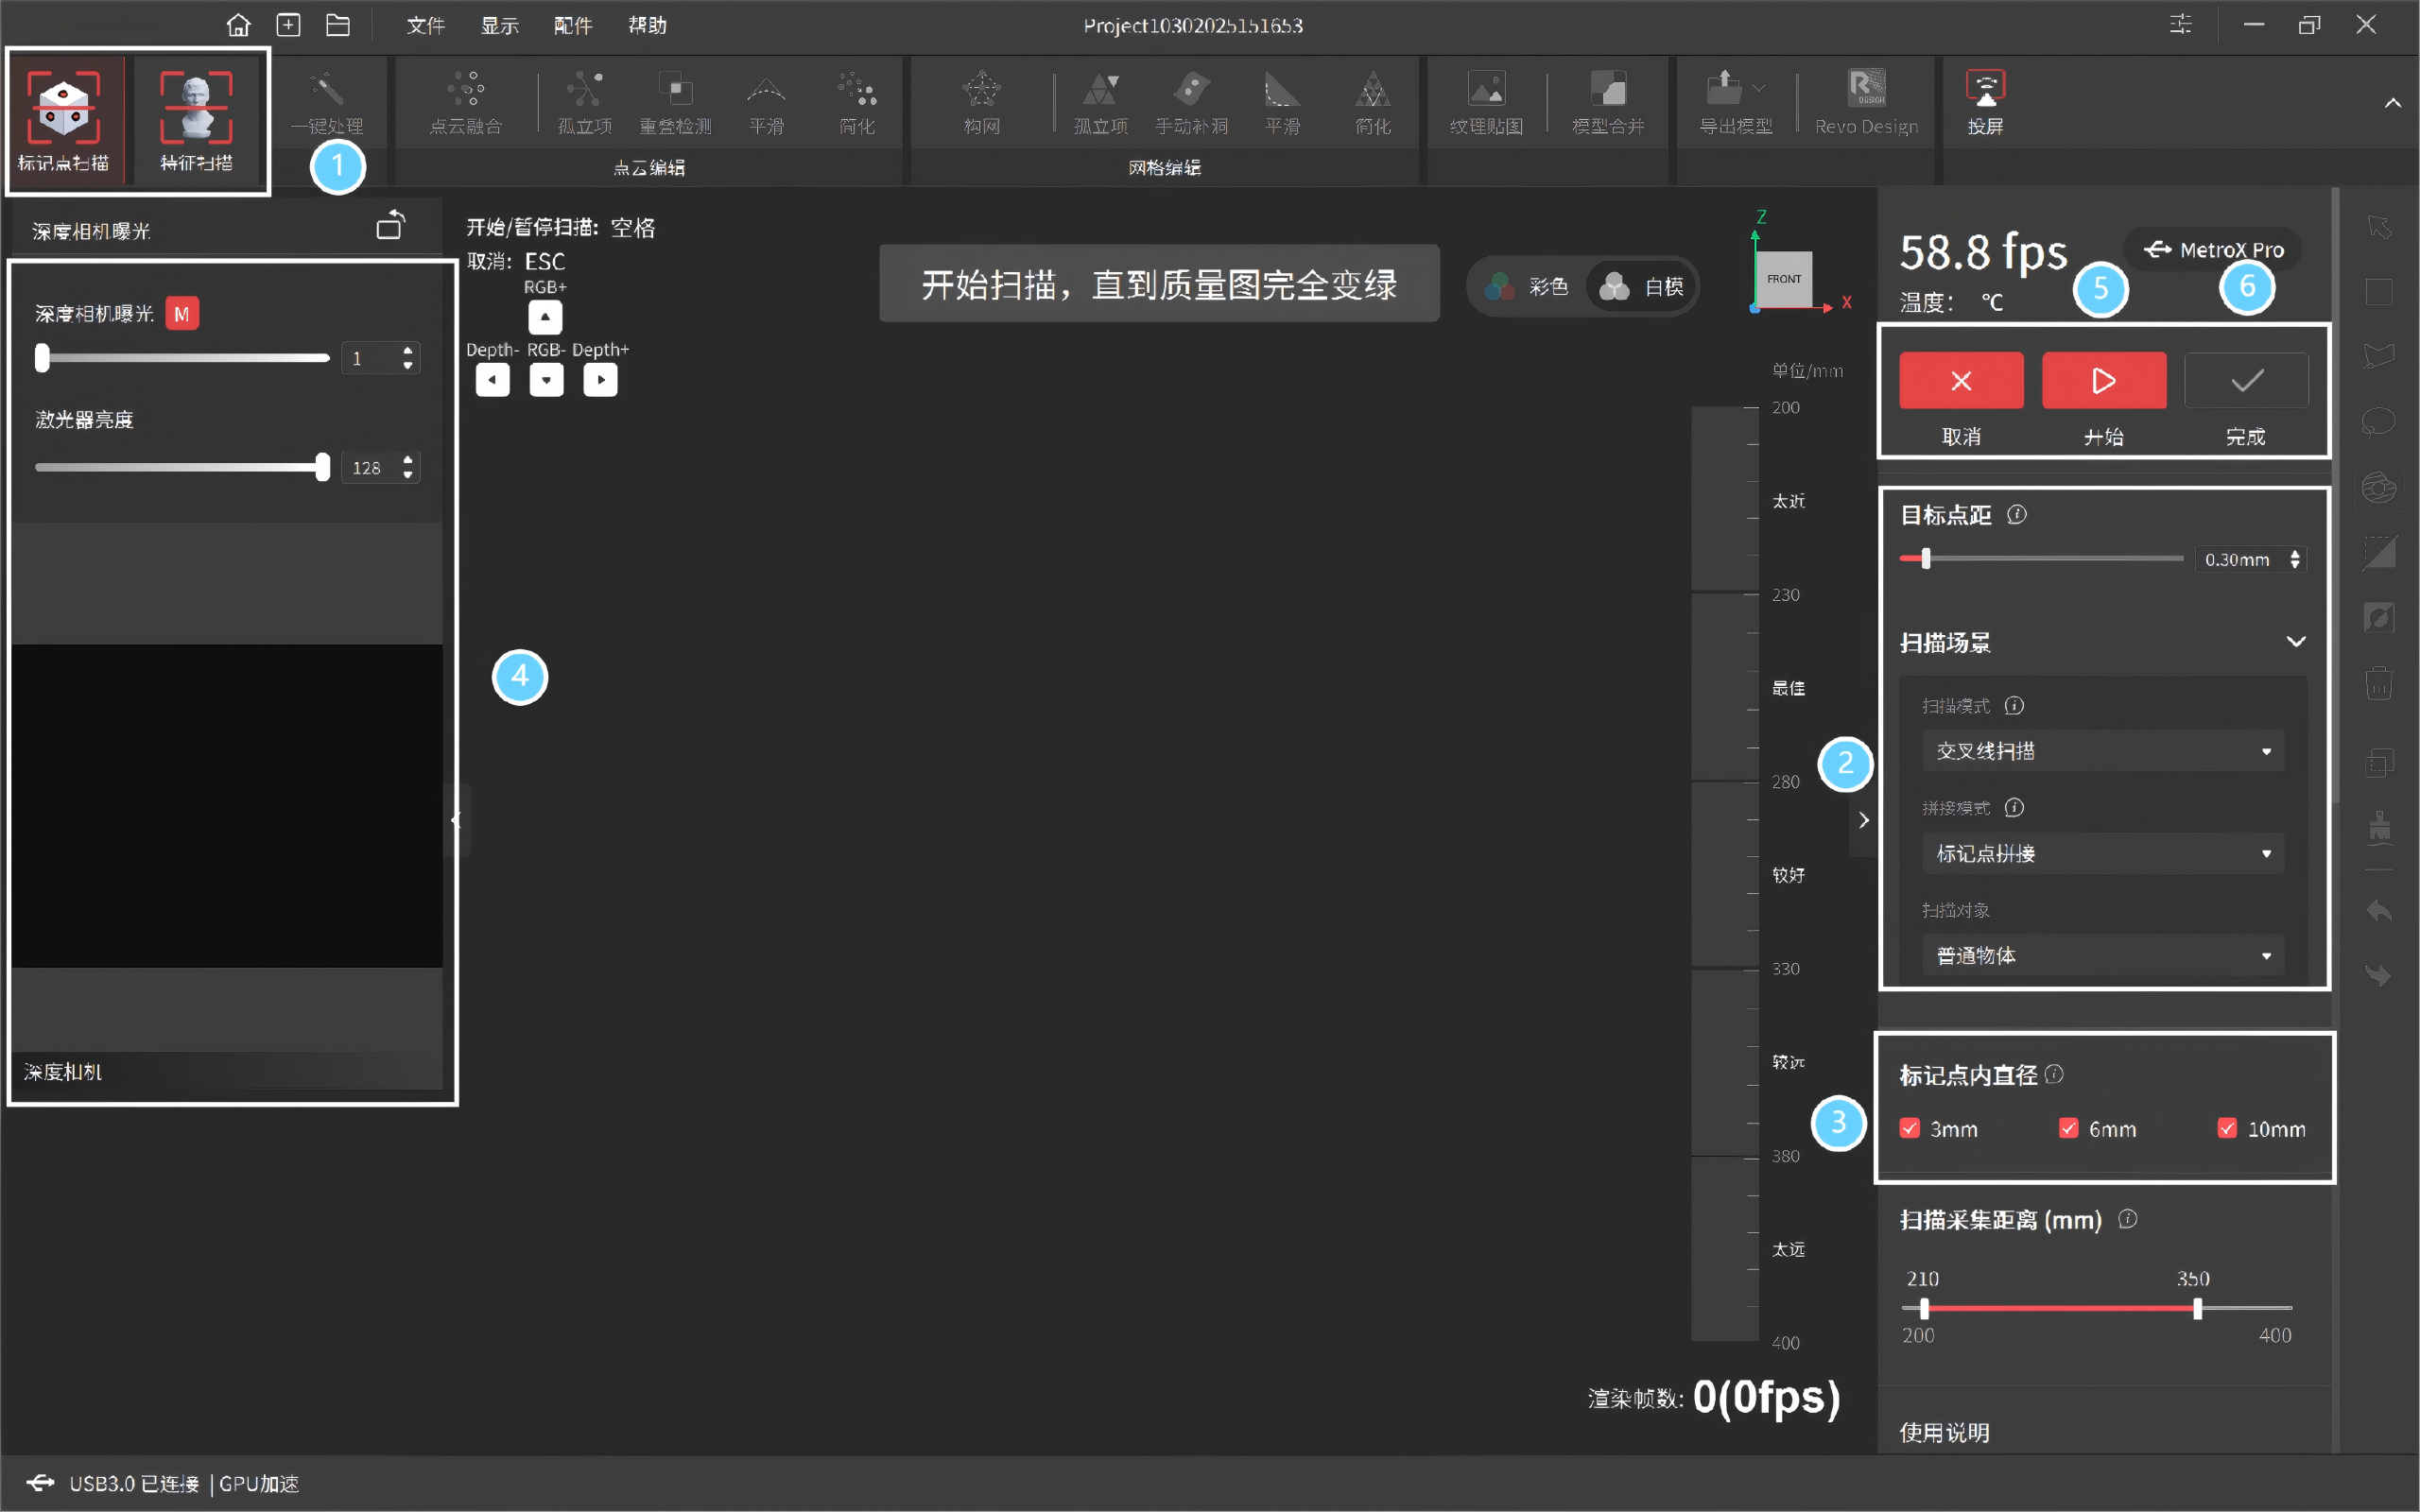Toggle the 3mm marker diameter checkbox
Screen dimensions: 2420x1512
1910,1128
